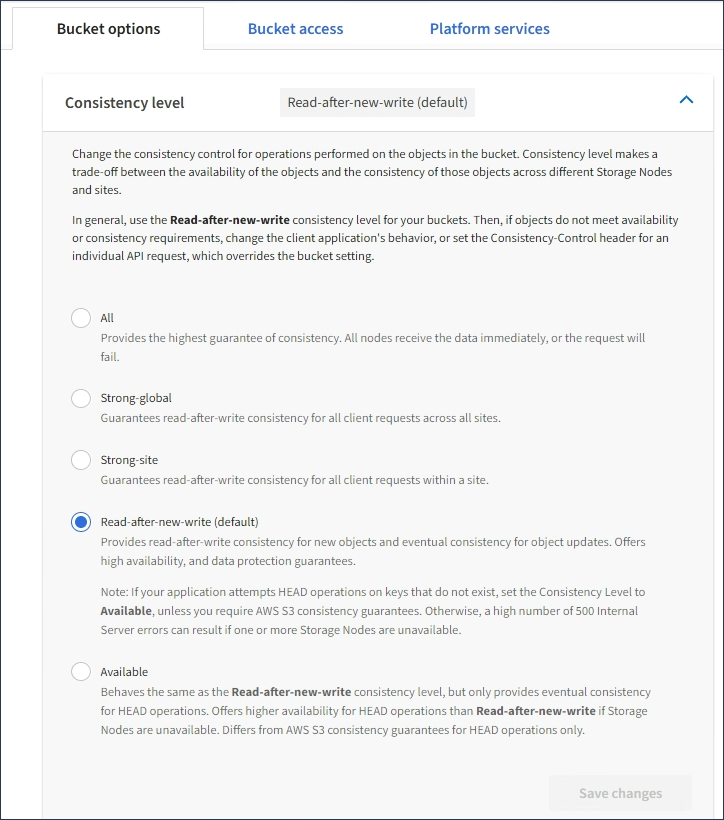Select the Read-after-new-write (default) radio button
Screen dimensions: 724x820
[81, 522]
